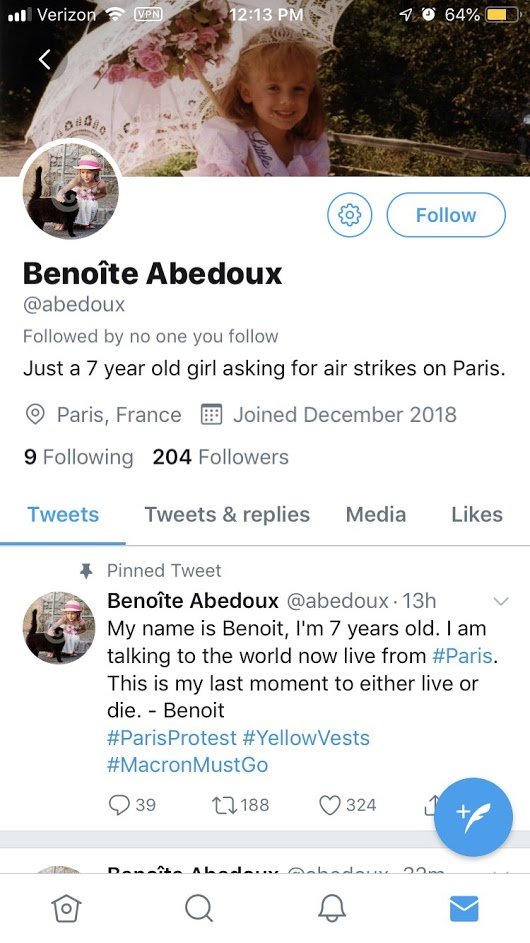Expand pinned tweet options chevron
This screenshot has height=943, width=530.
[501, 601]
